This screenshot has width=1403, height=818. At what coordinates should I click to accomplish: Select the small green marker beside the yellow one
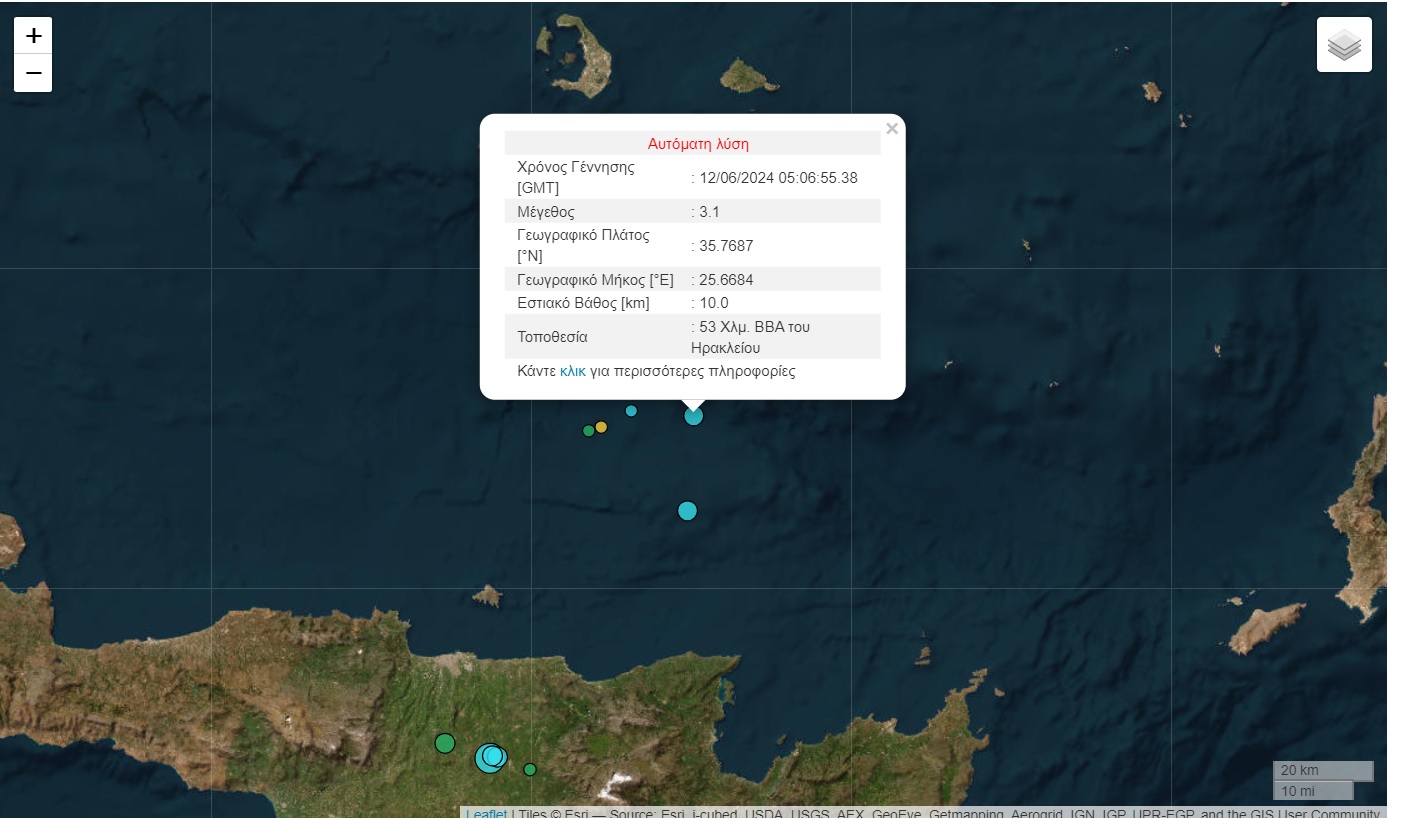click(x=588, y=431)
